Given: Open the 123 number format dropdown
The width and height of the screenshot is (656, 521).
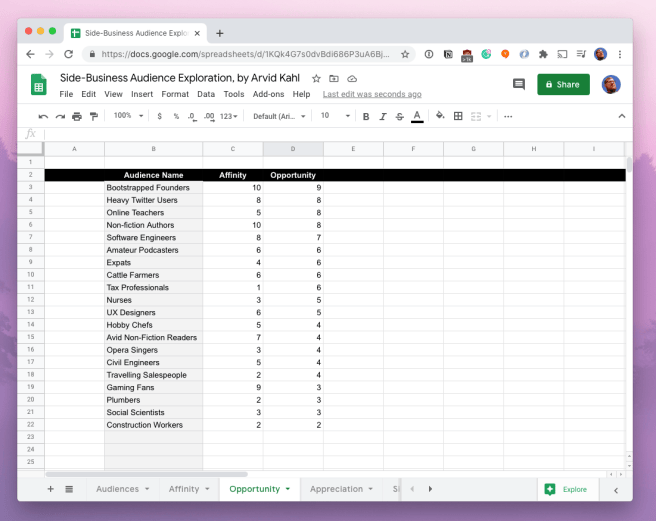Looking at the screenshot, I should [228, 116].
